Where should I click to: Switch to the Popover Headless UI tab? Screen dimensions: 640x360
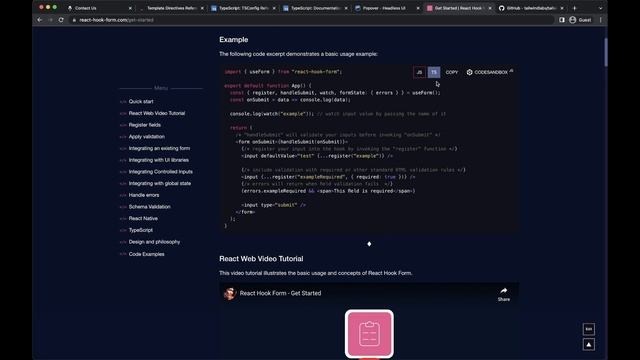tap(387, 8)
